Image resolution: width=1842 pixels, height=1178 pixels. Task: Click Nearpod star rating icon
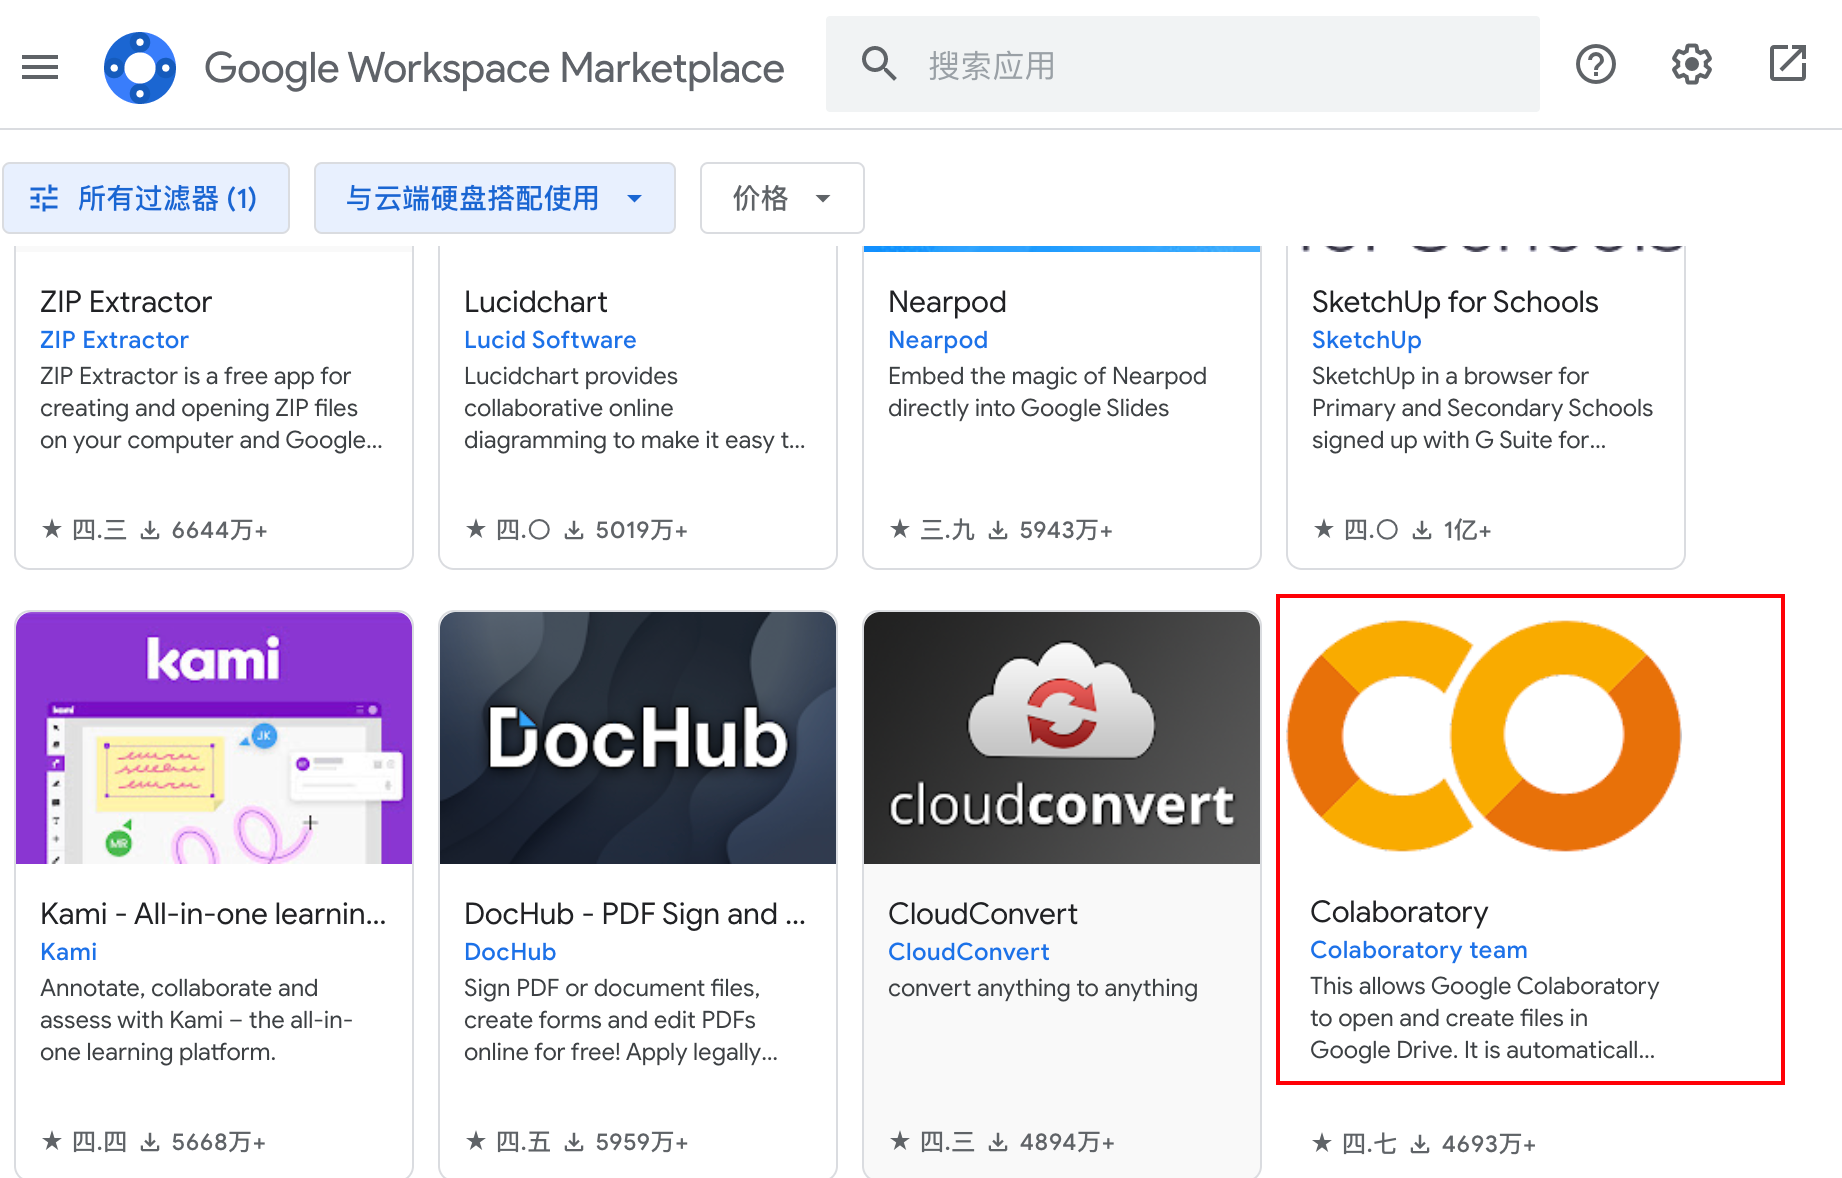(900, 529)
